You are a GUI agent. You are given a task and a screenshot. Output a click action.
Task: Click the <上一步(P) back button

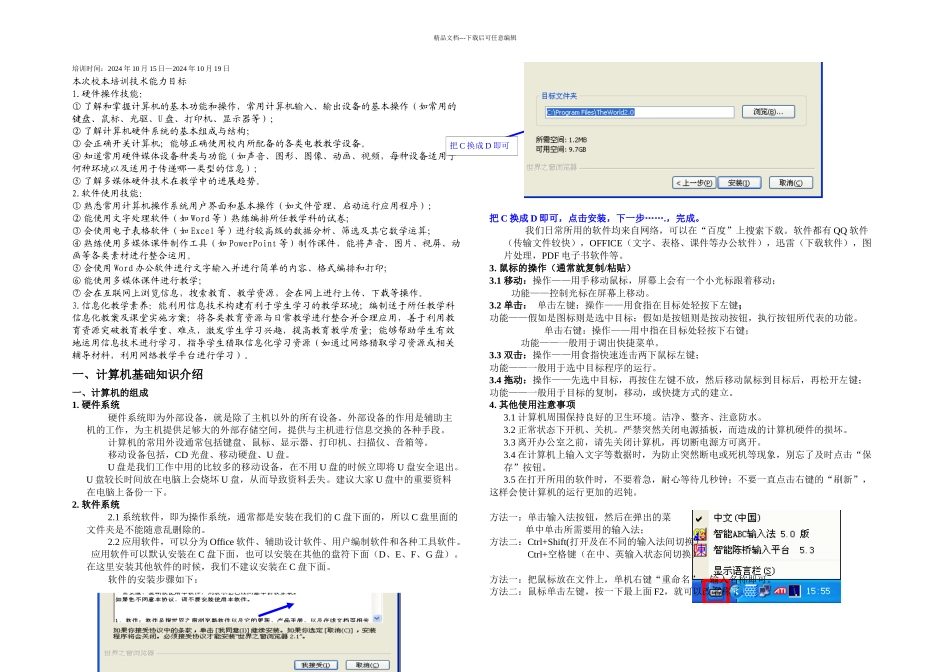click(x=694, y=183)
